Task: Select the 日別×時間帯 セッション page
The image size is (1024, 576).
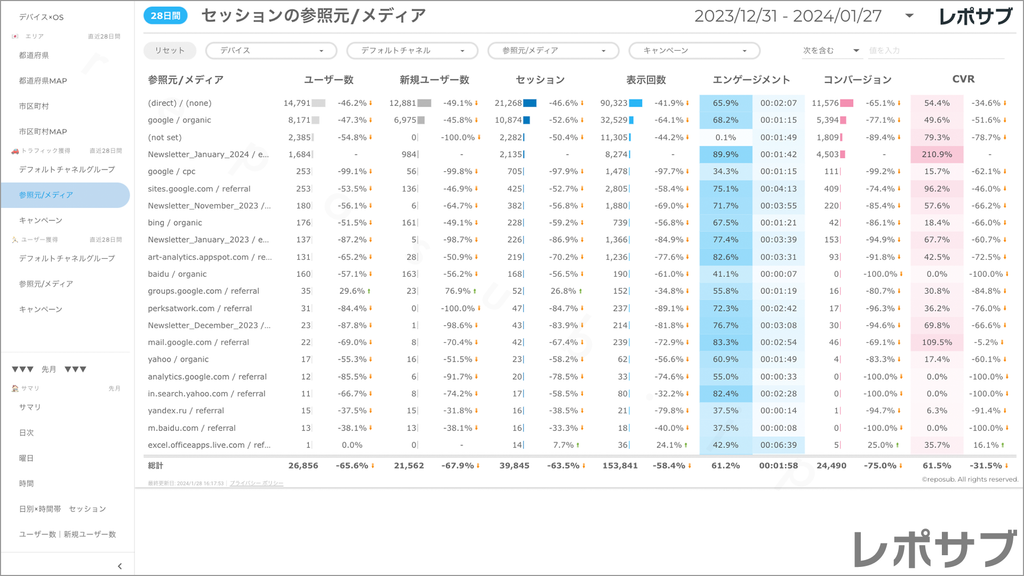Action: click(x=62, y=509)
